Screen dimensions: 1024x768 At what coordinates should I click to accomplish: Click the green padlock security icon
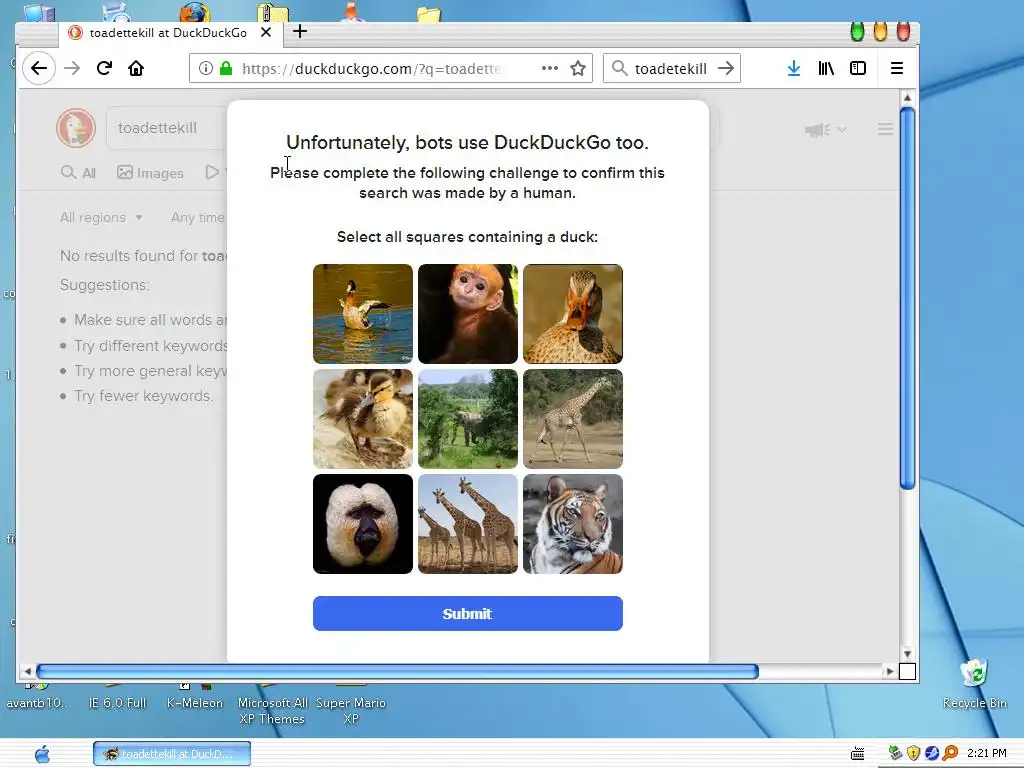(226, 68)
